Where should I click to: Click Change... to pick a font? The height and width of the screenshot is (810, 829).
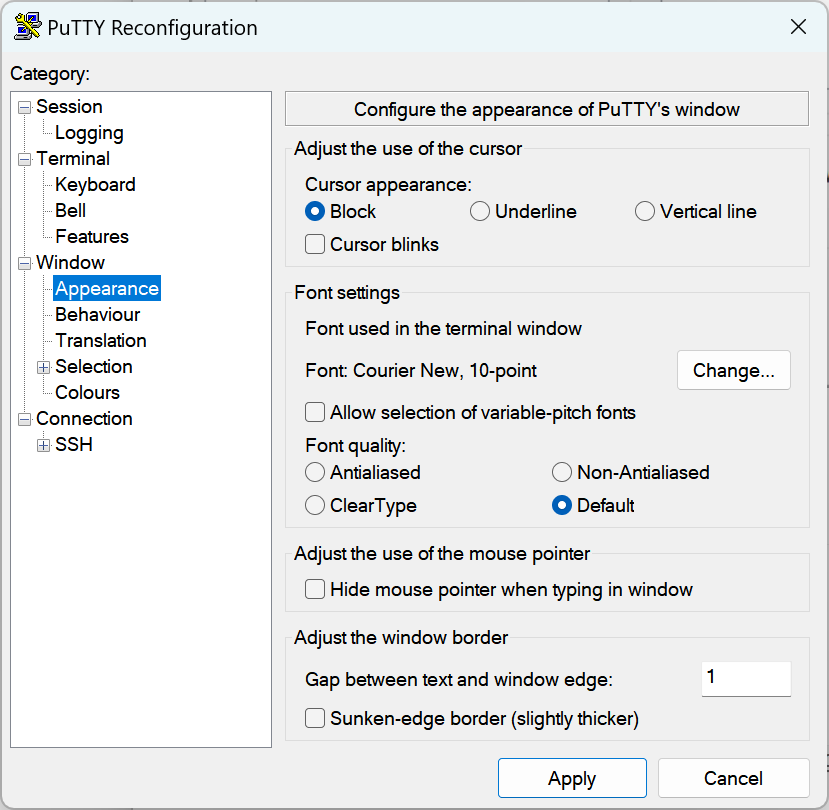pyautogui.click(x=733, y=370)
